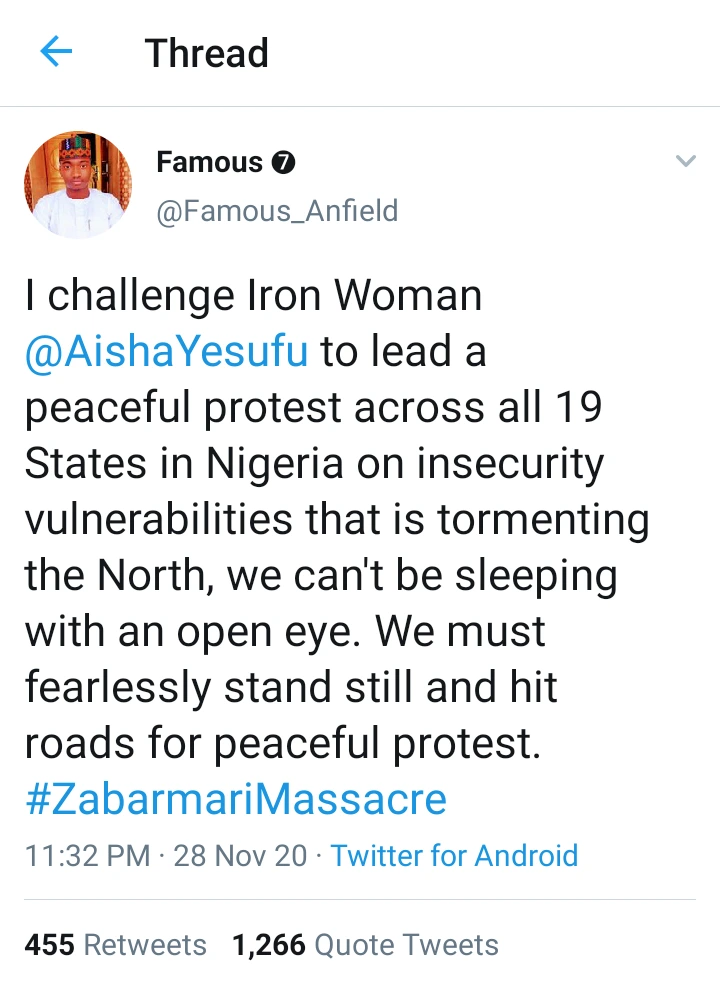This screenshot has width=720, height=988.
Task: View the 455 Retweets list
Action: pos(115,945)
